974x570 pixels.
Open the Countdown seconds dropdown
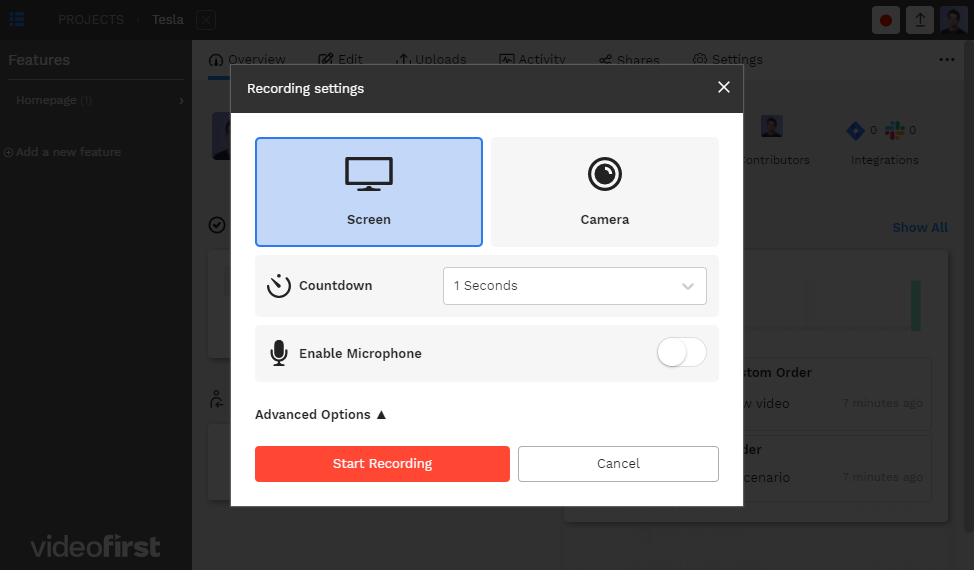coord(574,286)
